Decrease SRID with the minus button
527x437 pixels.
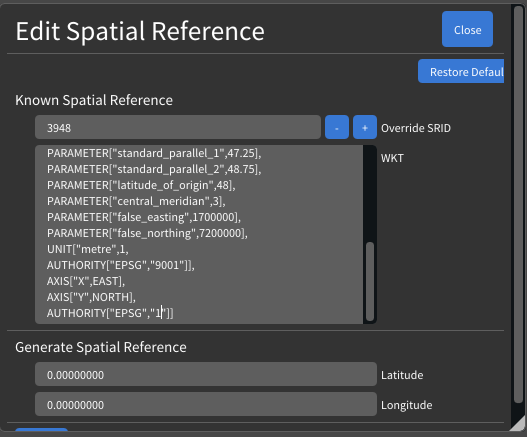coord(337,127)
